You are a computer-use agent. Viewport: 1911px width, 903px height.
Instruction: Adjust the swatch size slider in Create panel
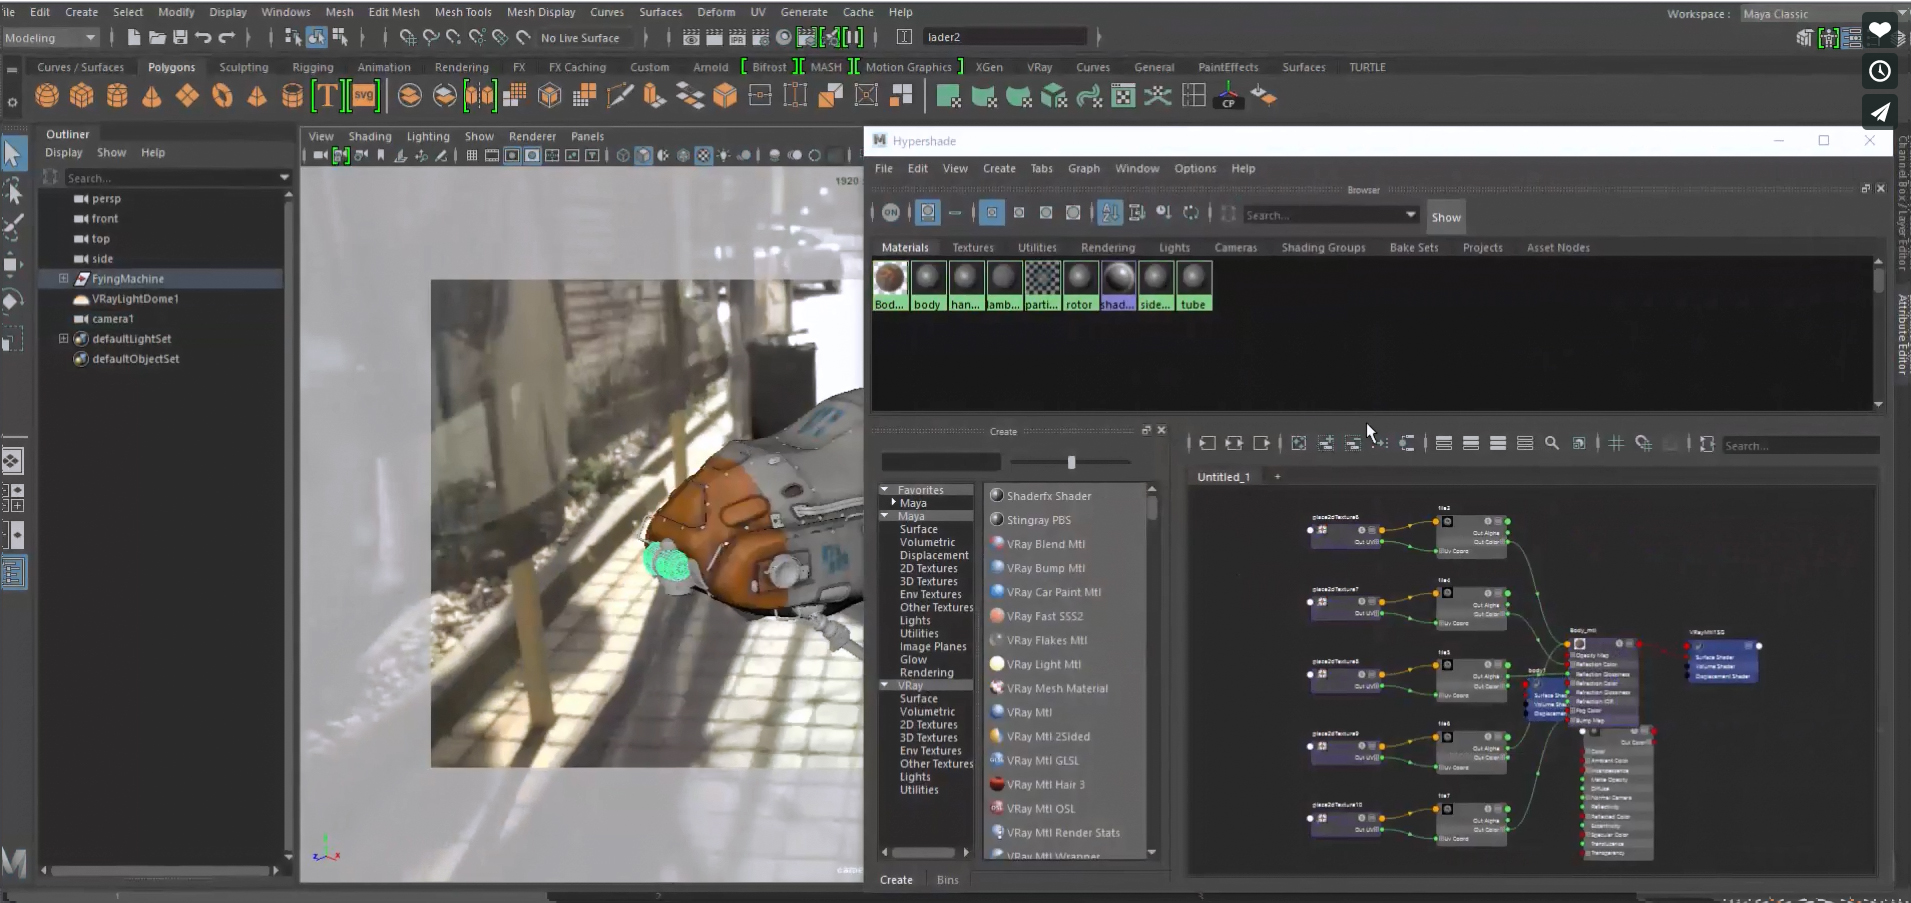1072,462
